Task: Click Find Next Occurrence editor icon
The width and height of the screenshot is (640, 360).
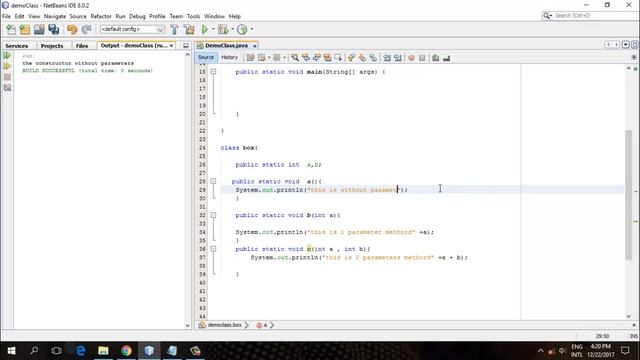Action: tap(317, 58)
